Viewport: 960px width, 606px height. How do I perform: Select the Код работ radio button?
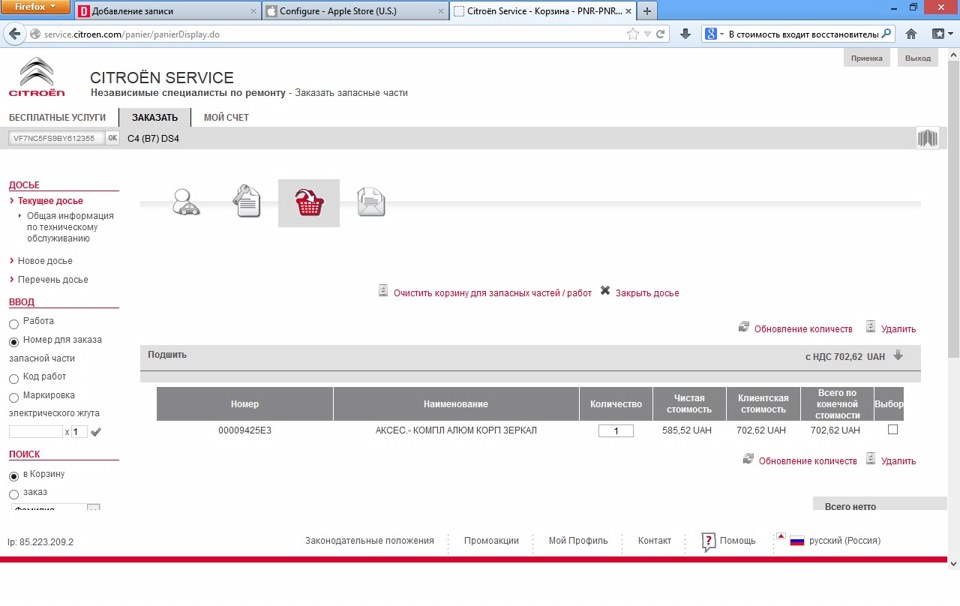(x=13, y=379)
